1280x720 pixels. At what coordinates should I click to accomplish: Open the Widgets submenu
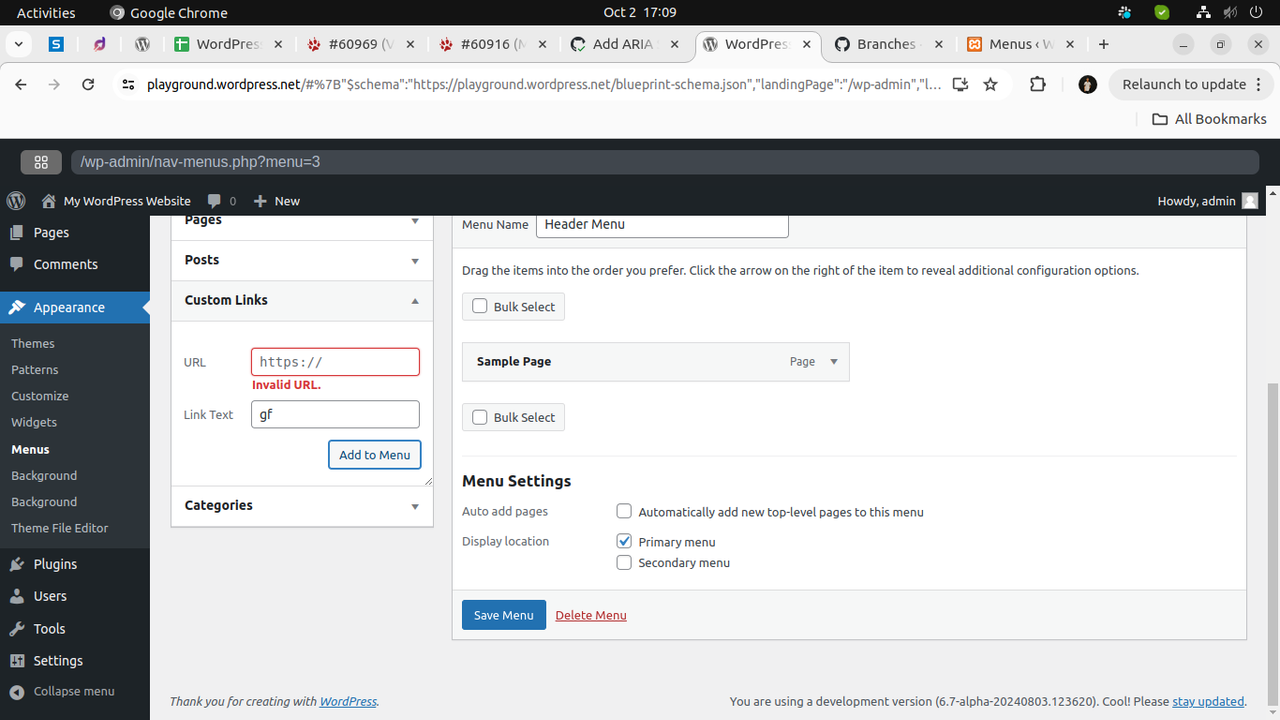[34, 422]
